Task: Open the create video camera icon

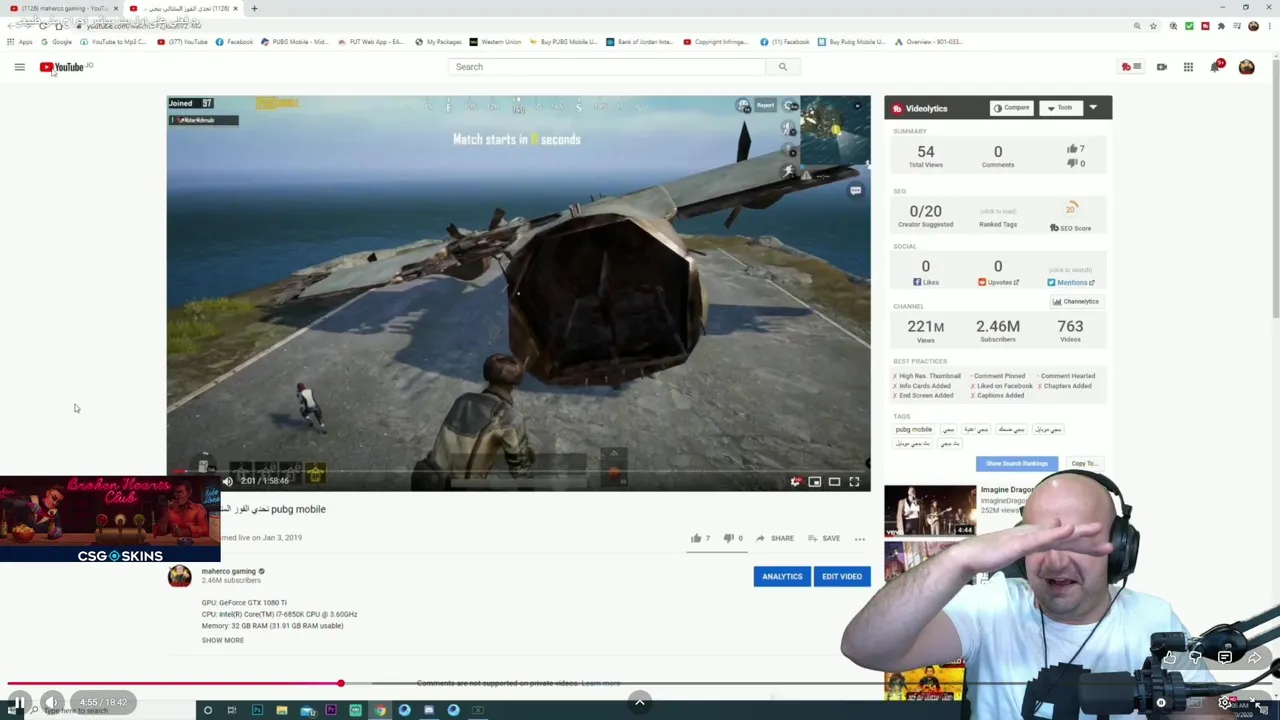Action: point(1161,67)
